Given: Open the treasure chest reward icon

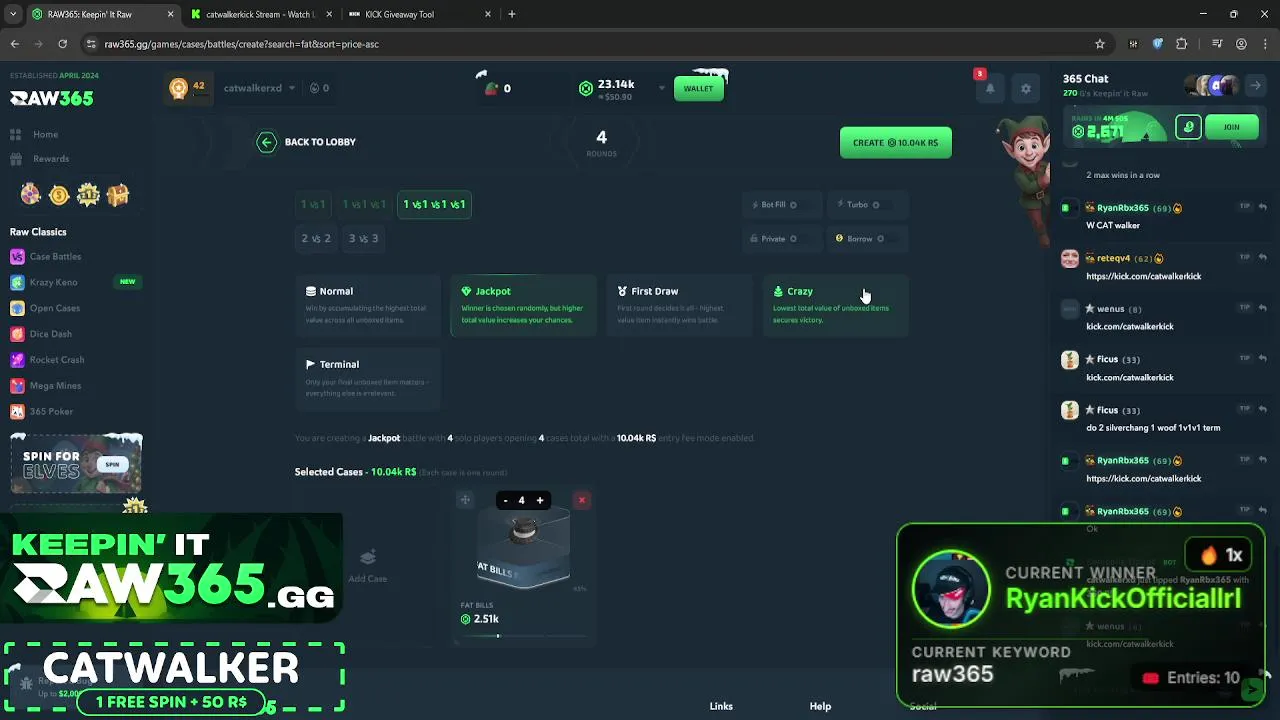Looking at the screenshot, I should click(118, 195).
